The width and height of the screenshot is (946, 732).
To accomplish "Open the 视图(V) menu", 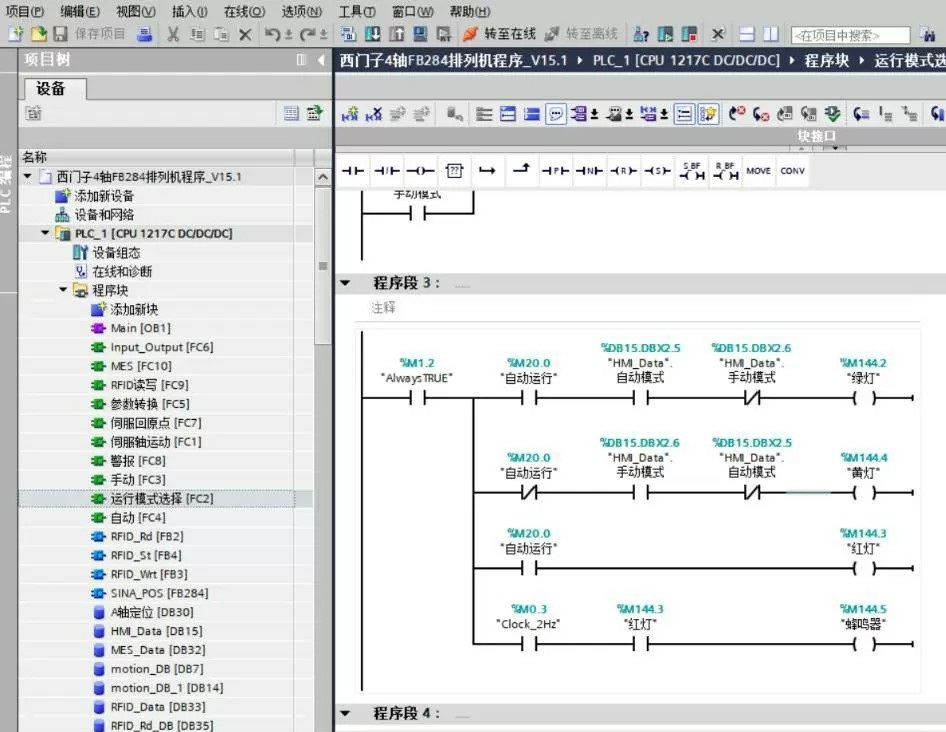I will (135, 11).
